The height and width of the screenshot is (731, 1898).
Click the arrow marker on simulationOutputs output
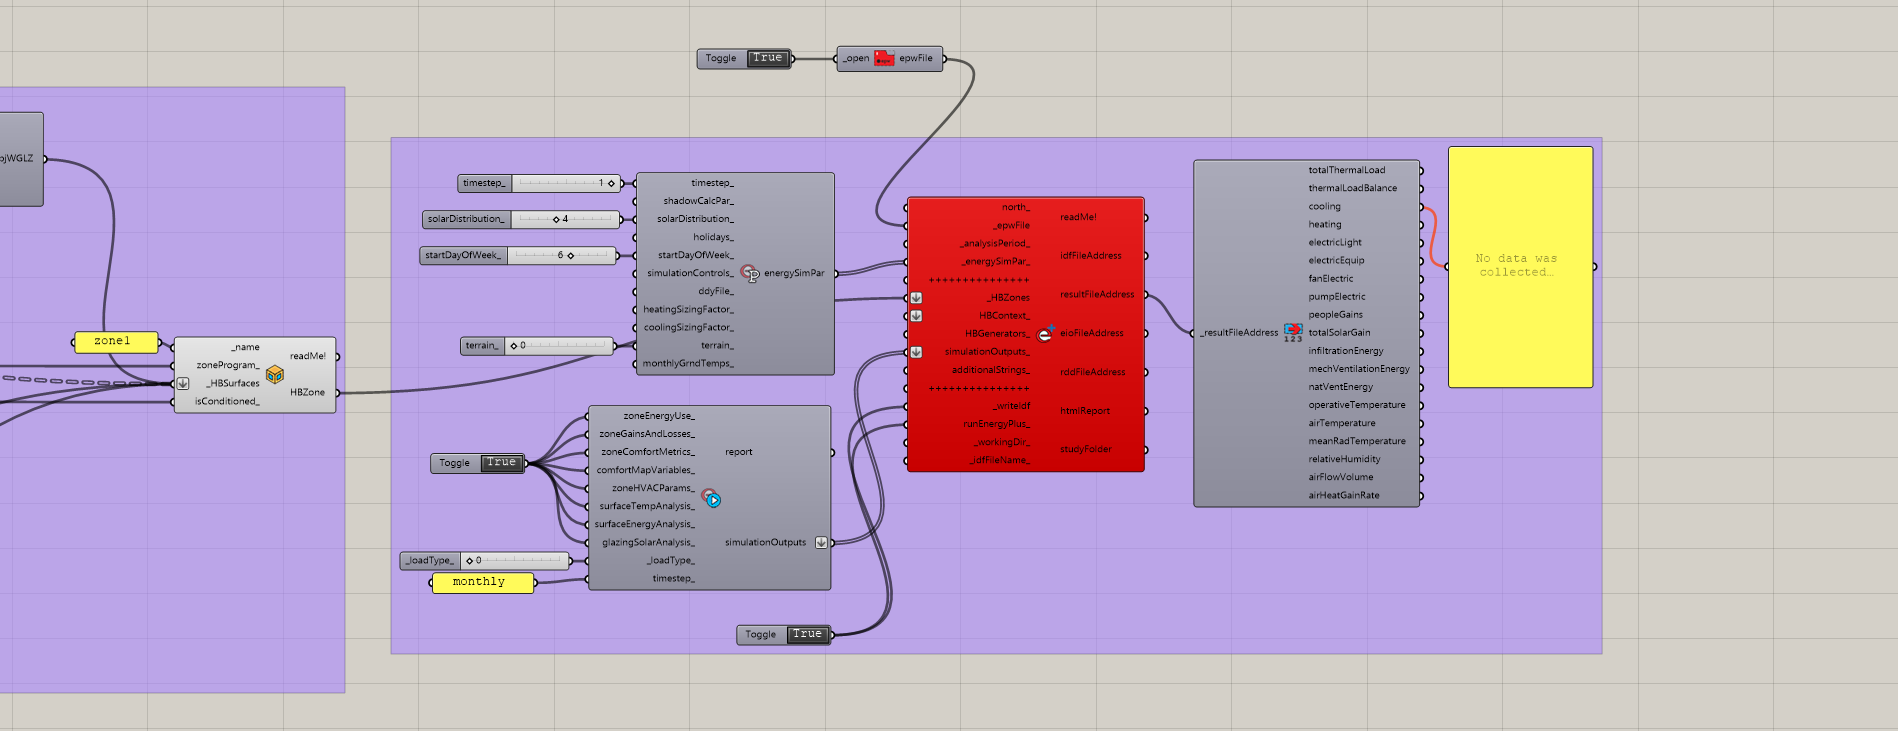tap(821, 543)
